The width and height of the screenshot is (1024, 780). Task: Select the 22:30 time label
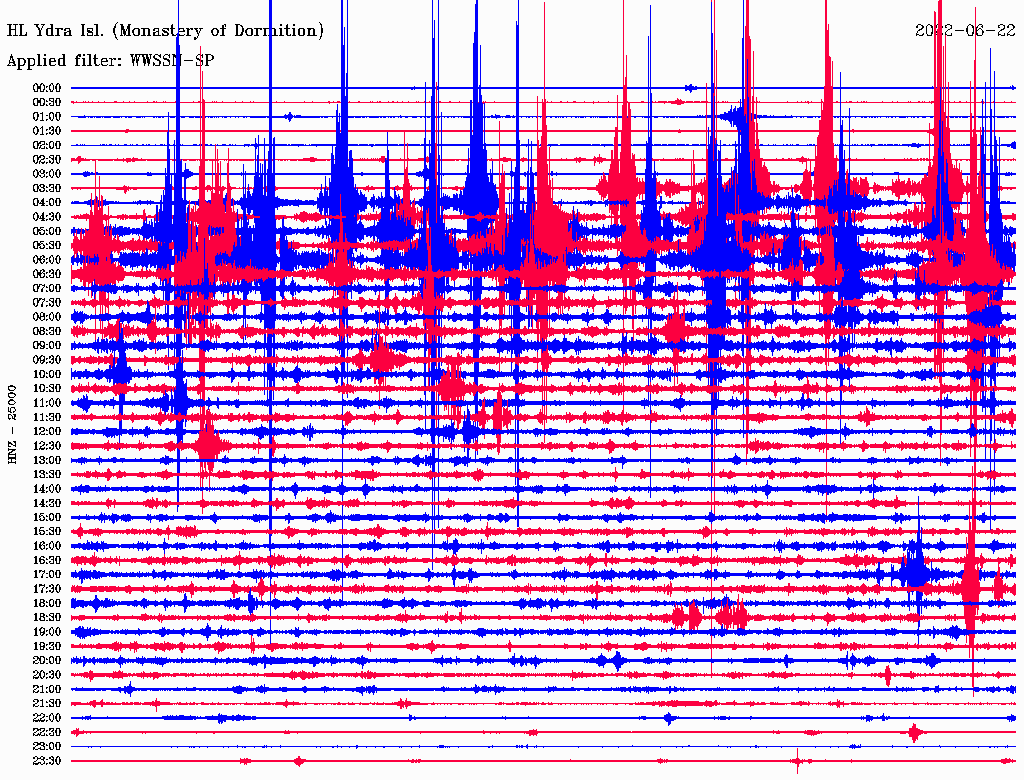click(47, 732)
